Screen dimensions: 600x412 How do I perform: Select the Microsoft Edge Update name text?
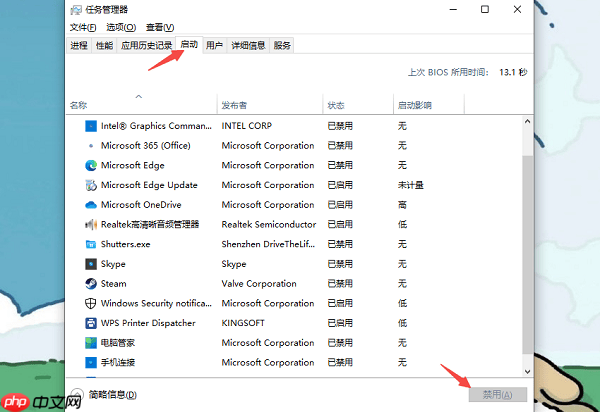149,185
